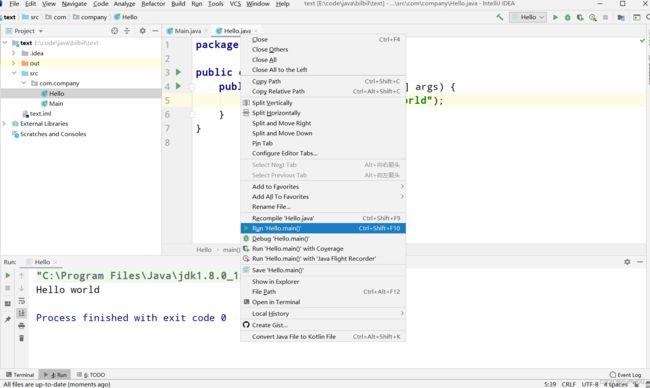Click the Run tool window button at the bottom

click(x=55, y=375)
